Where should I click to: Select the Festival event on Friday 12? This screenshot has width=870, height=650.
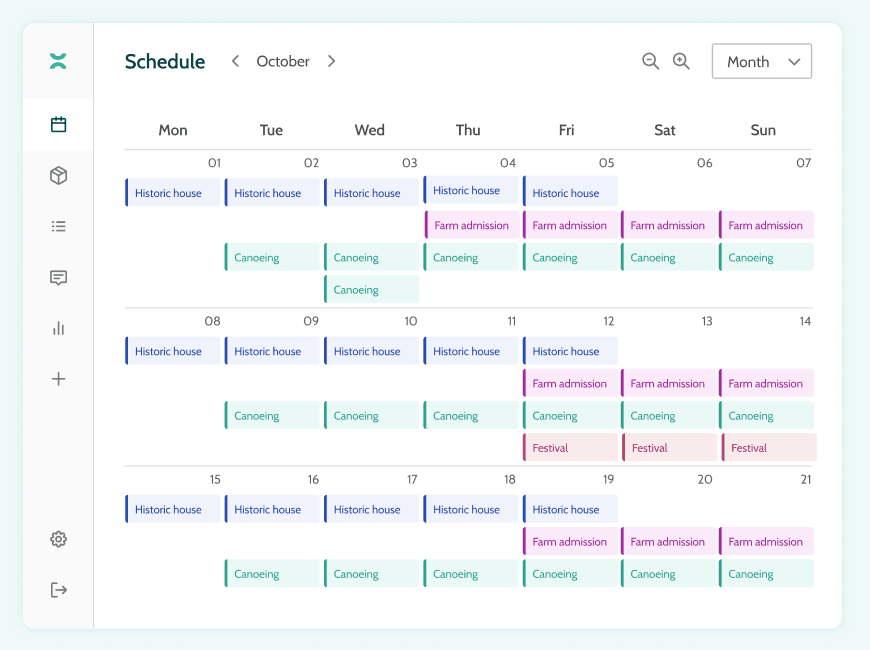point(570,448)
